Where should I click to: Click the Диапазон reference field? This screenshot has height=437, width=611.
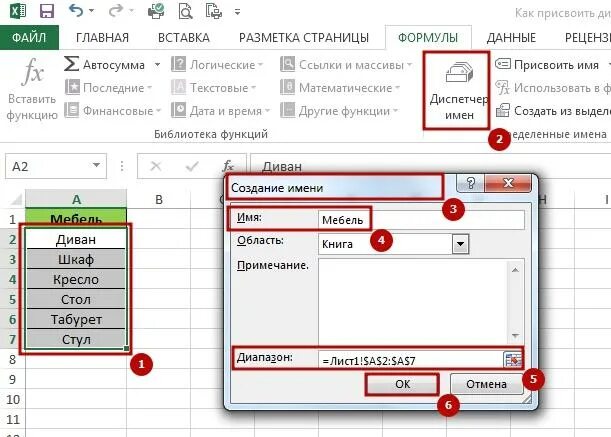pos(411,361)
